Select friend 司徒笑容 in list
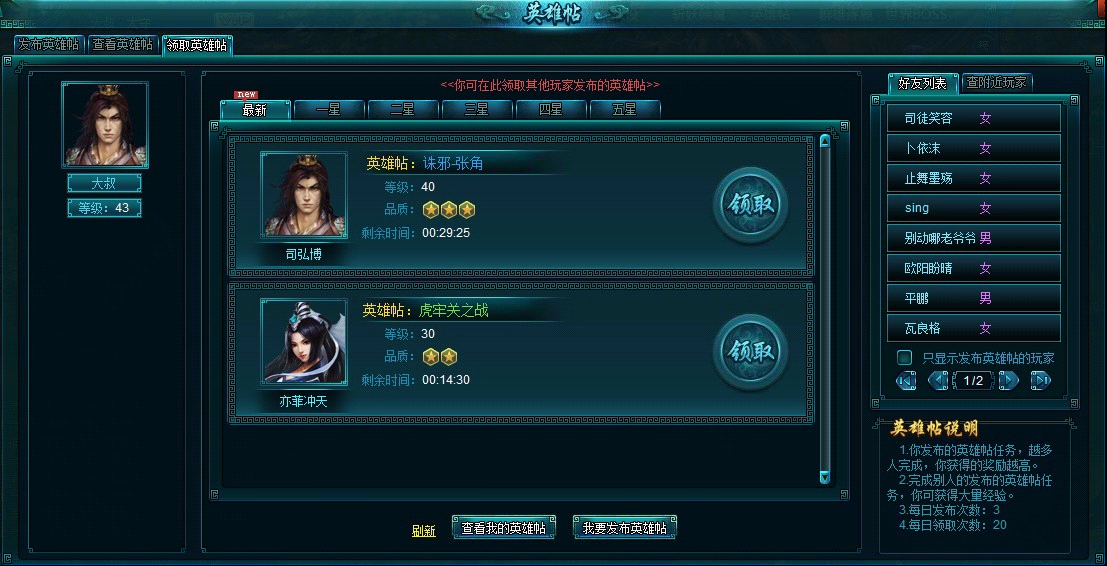Viewport: 1107px width, 566px height. click(974, 119)
